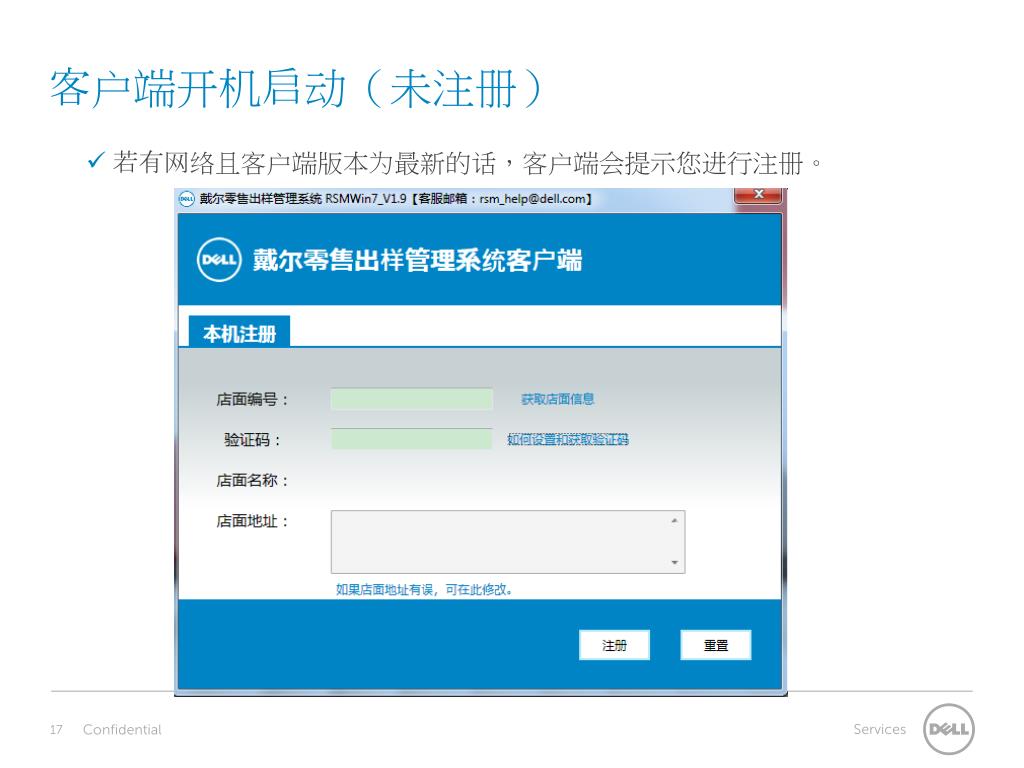Open the 如何设置和获取验证码 help link
Viewport: 1024px width, 768px height.
[x=568, y=440]
